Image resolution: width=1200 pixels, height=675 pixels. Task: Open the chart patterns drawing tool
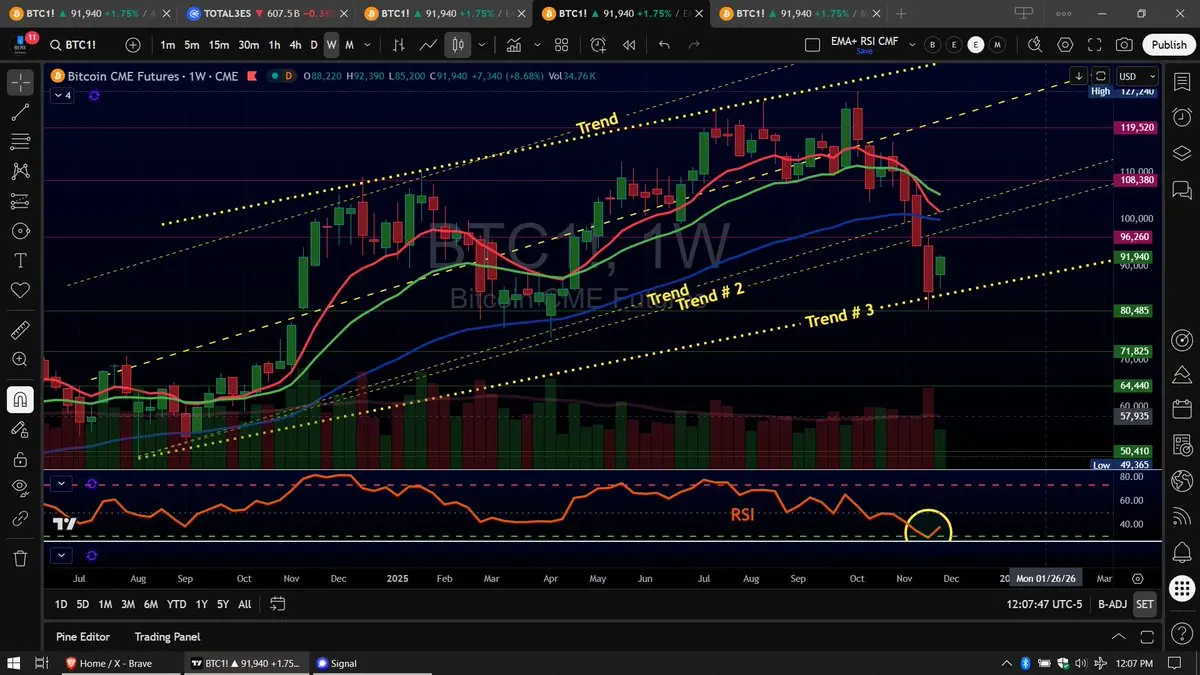[20, 172]
